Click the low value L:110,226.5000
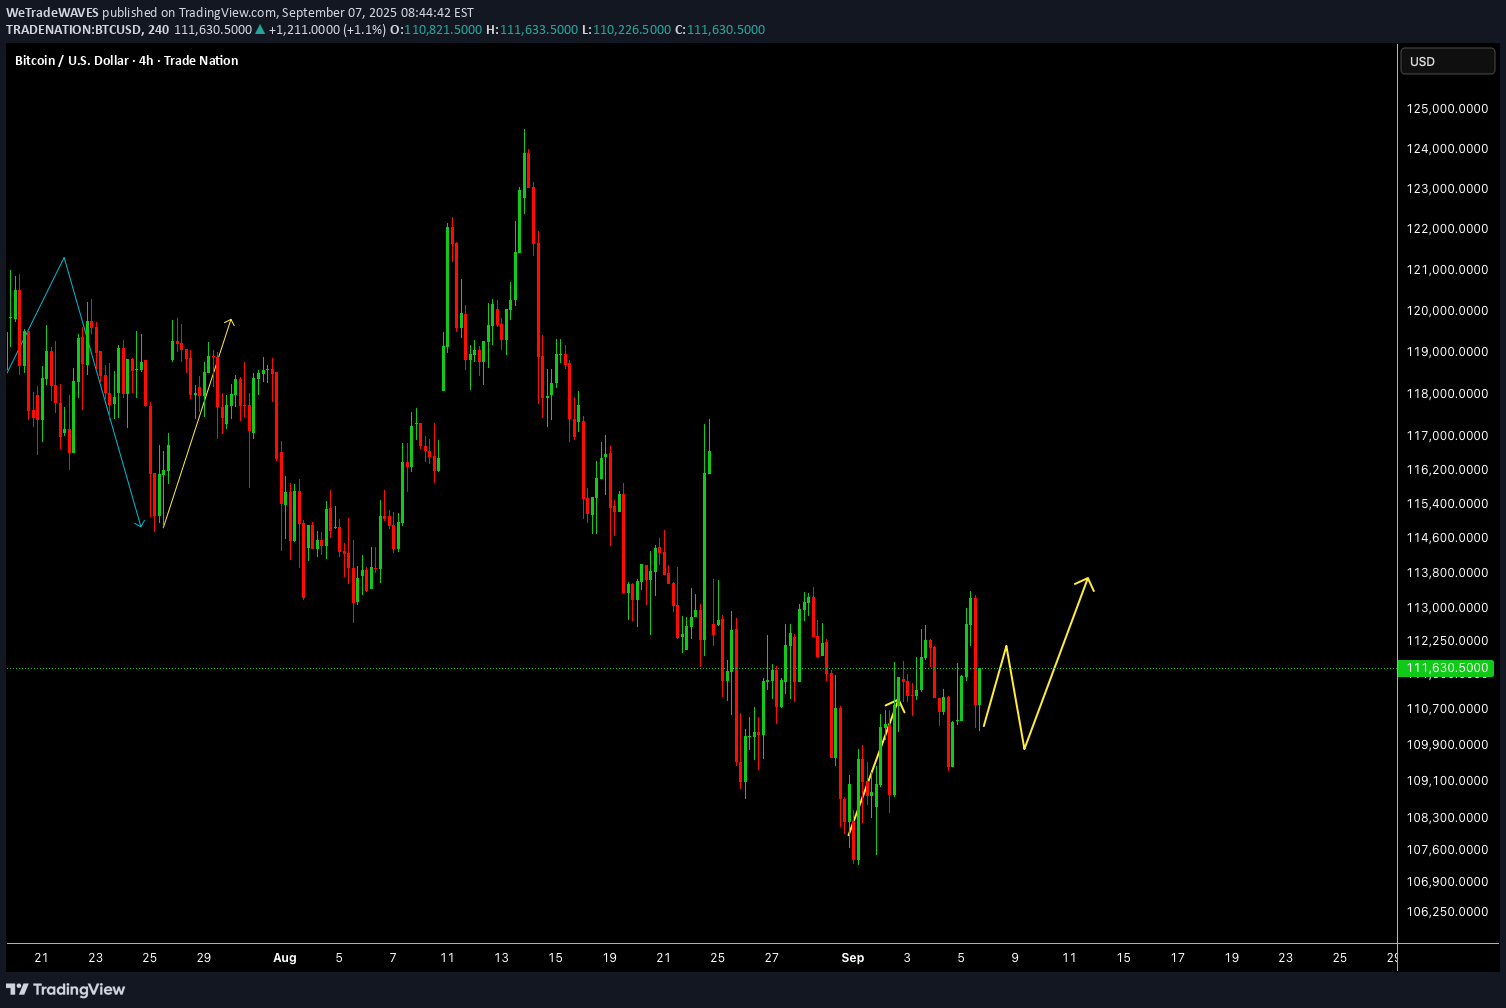The image size is (1506, 1008). 626,30
